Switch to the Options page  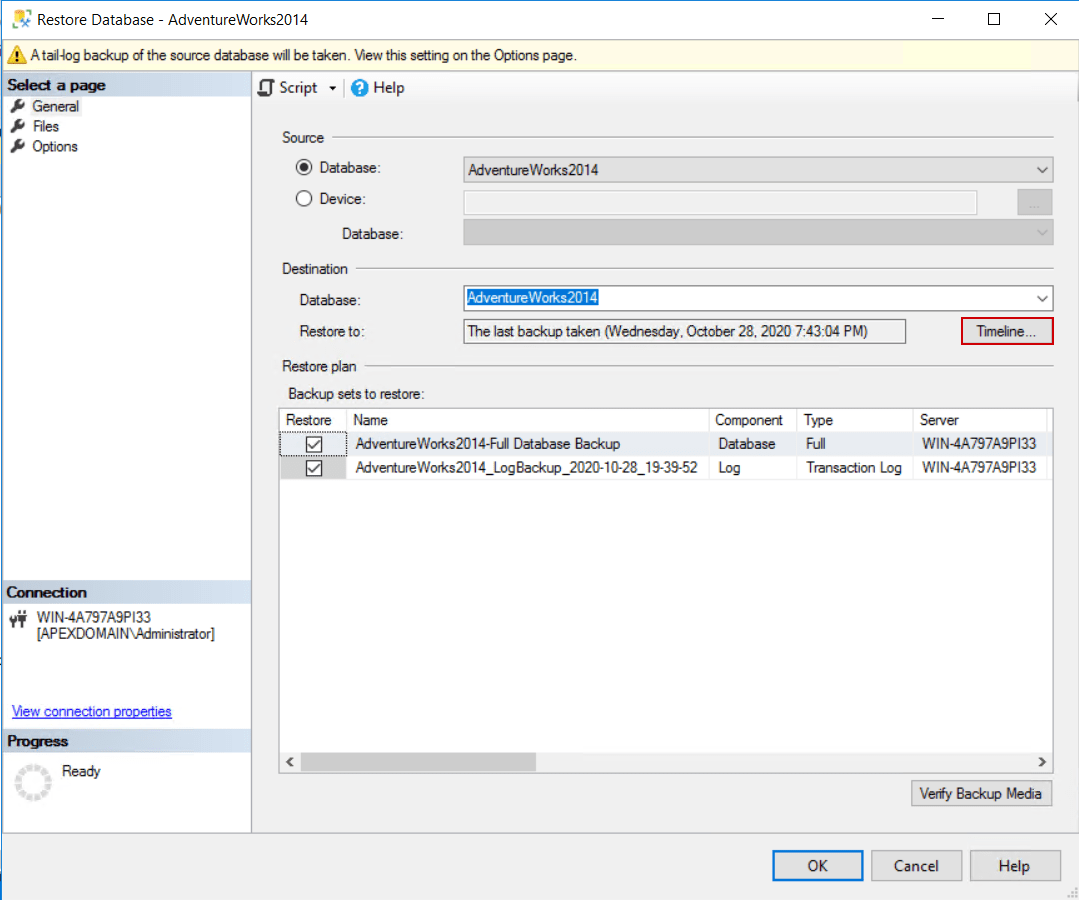tap(55, 146)
